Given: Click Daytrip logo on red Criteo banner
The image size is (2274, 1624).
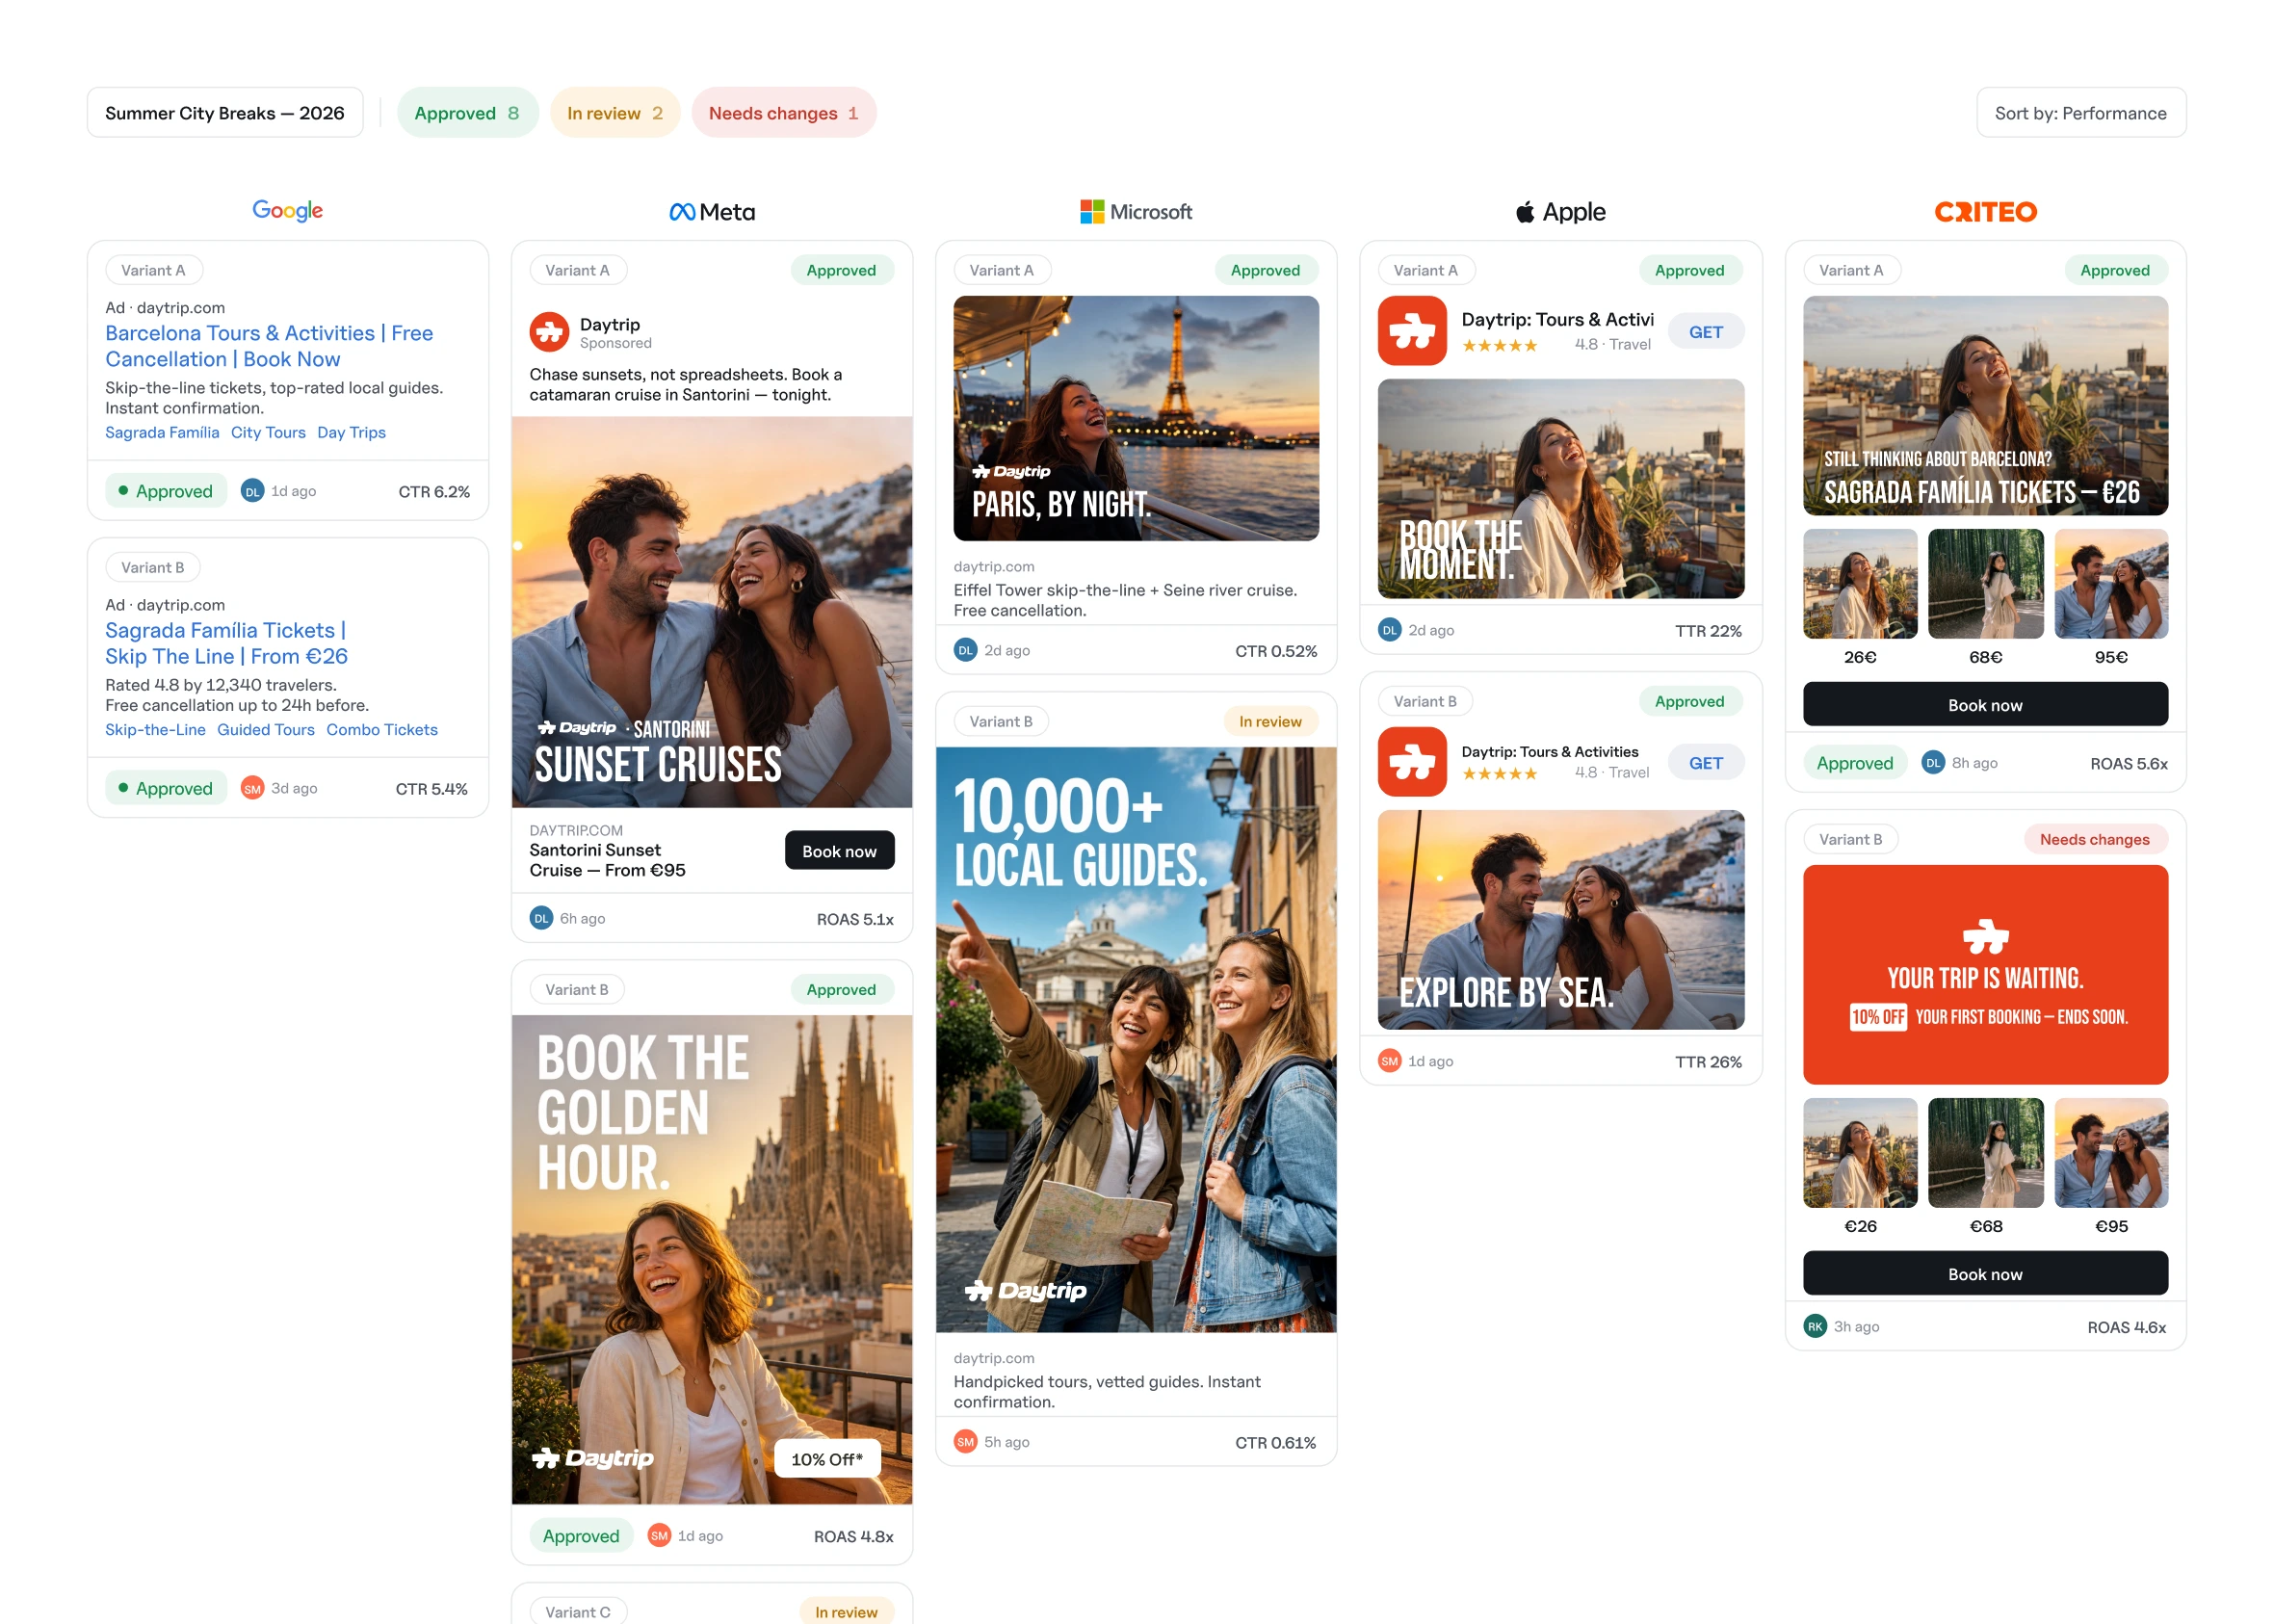Looking at the screenshot, I should [x=1985, y=936].
